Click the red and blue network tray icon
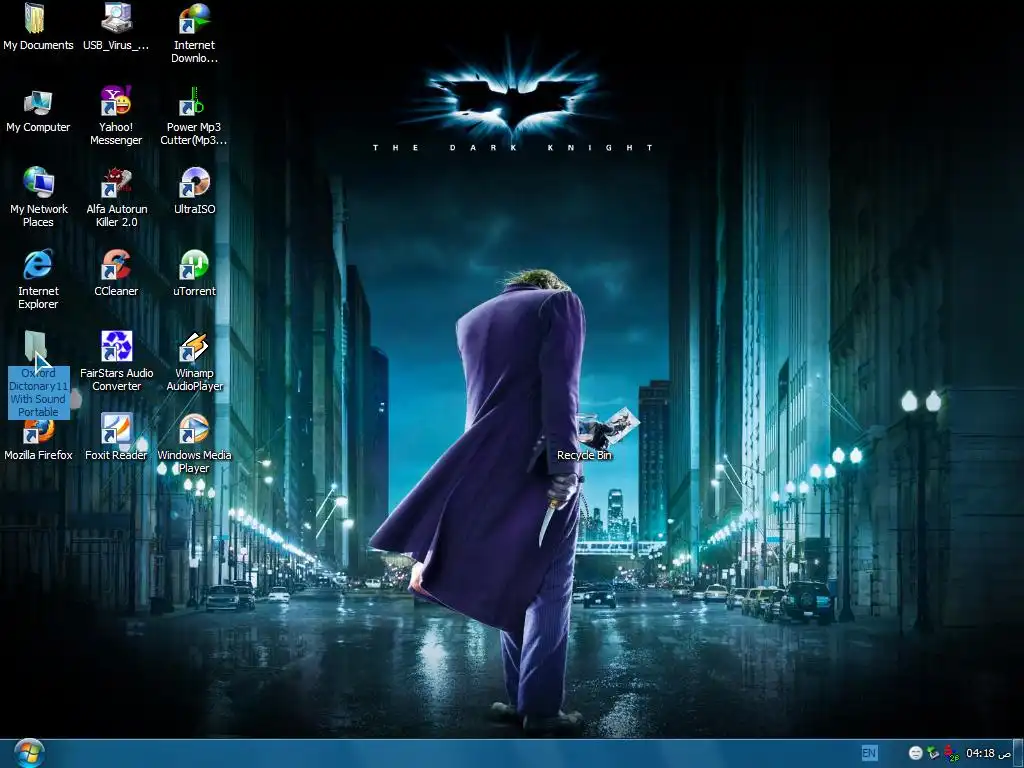 pyautogui.click(x=952, y=753)
